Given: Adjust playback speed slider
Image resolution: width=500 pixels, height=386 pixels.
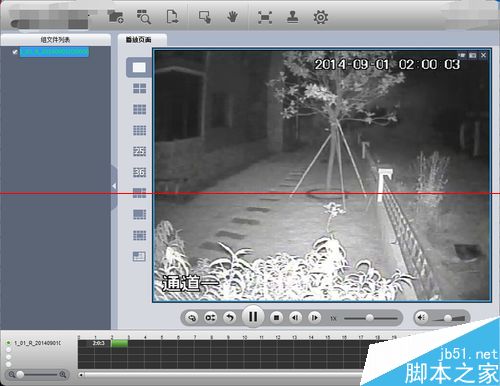Looking at the screenshot, I should click(x=370, y=318).
